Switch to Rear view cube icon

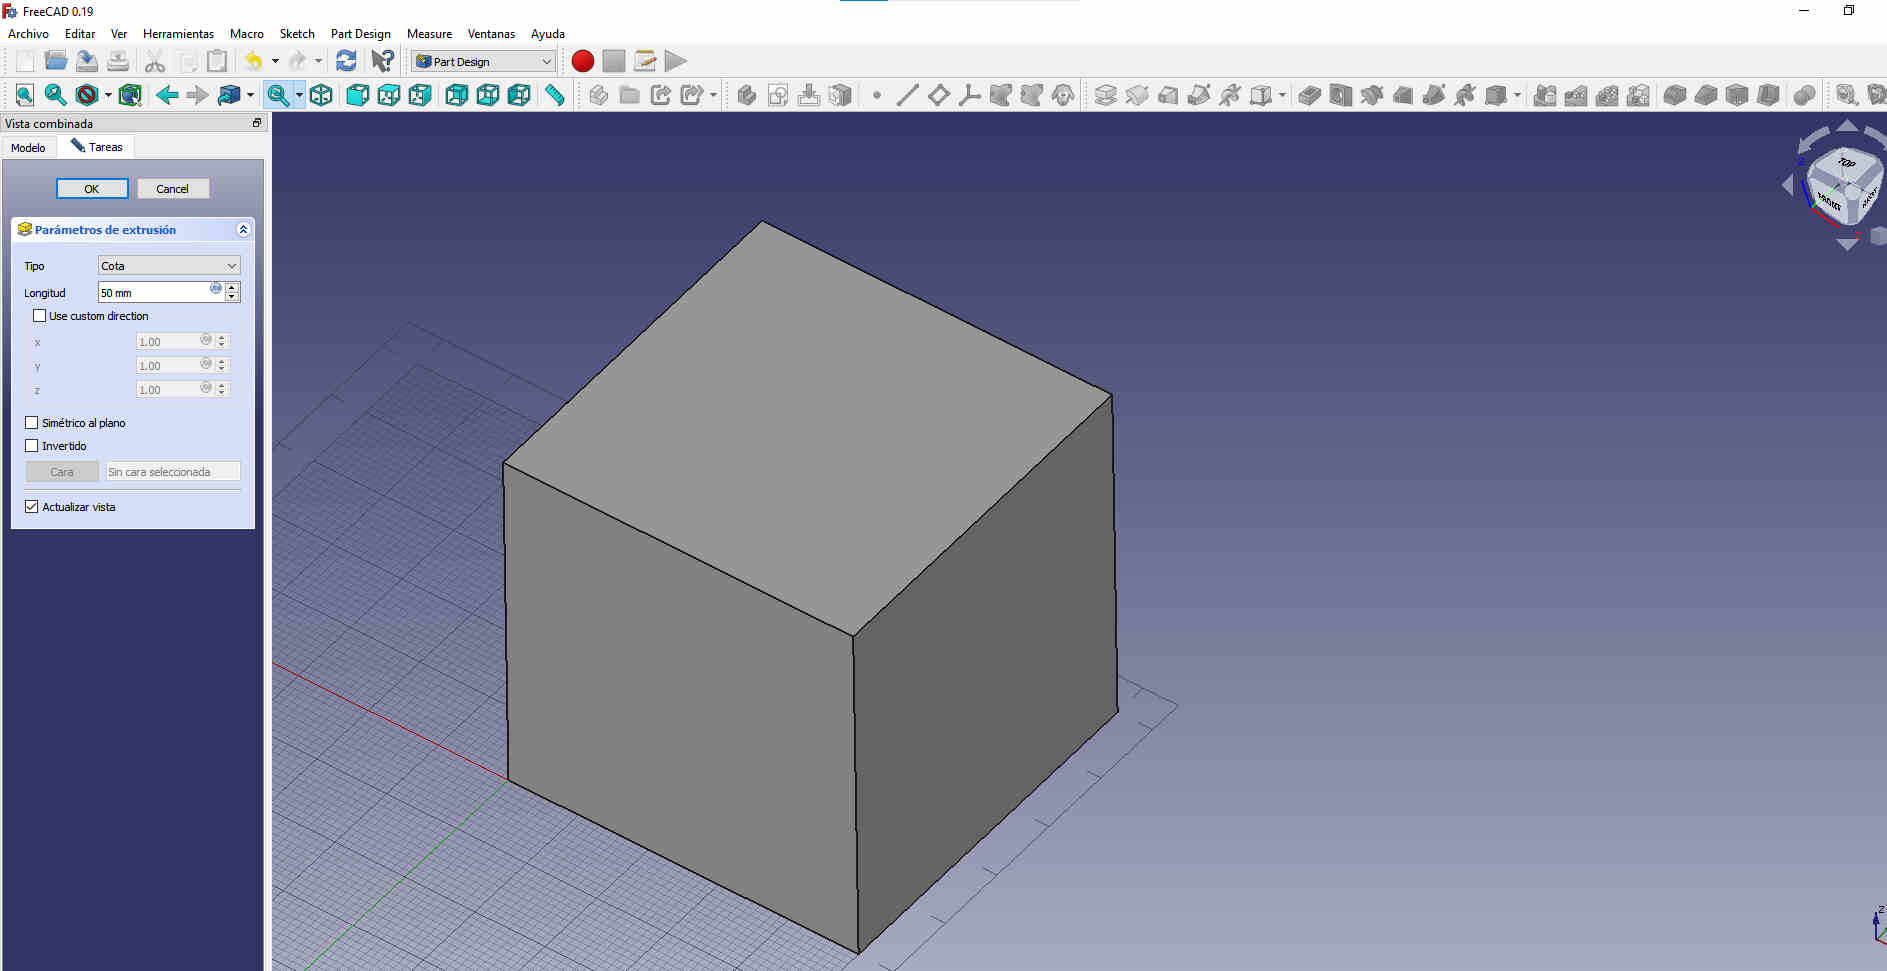(x=456, y=95)
